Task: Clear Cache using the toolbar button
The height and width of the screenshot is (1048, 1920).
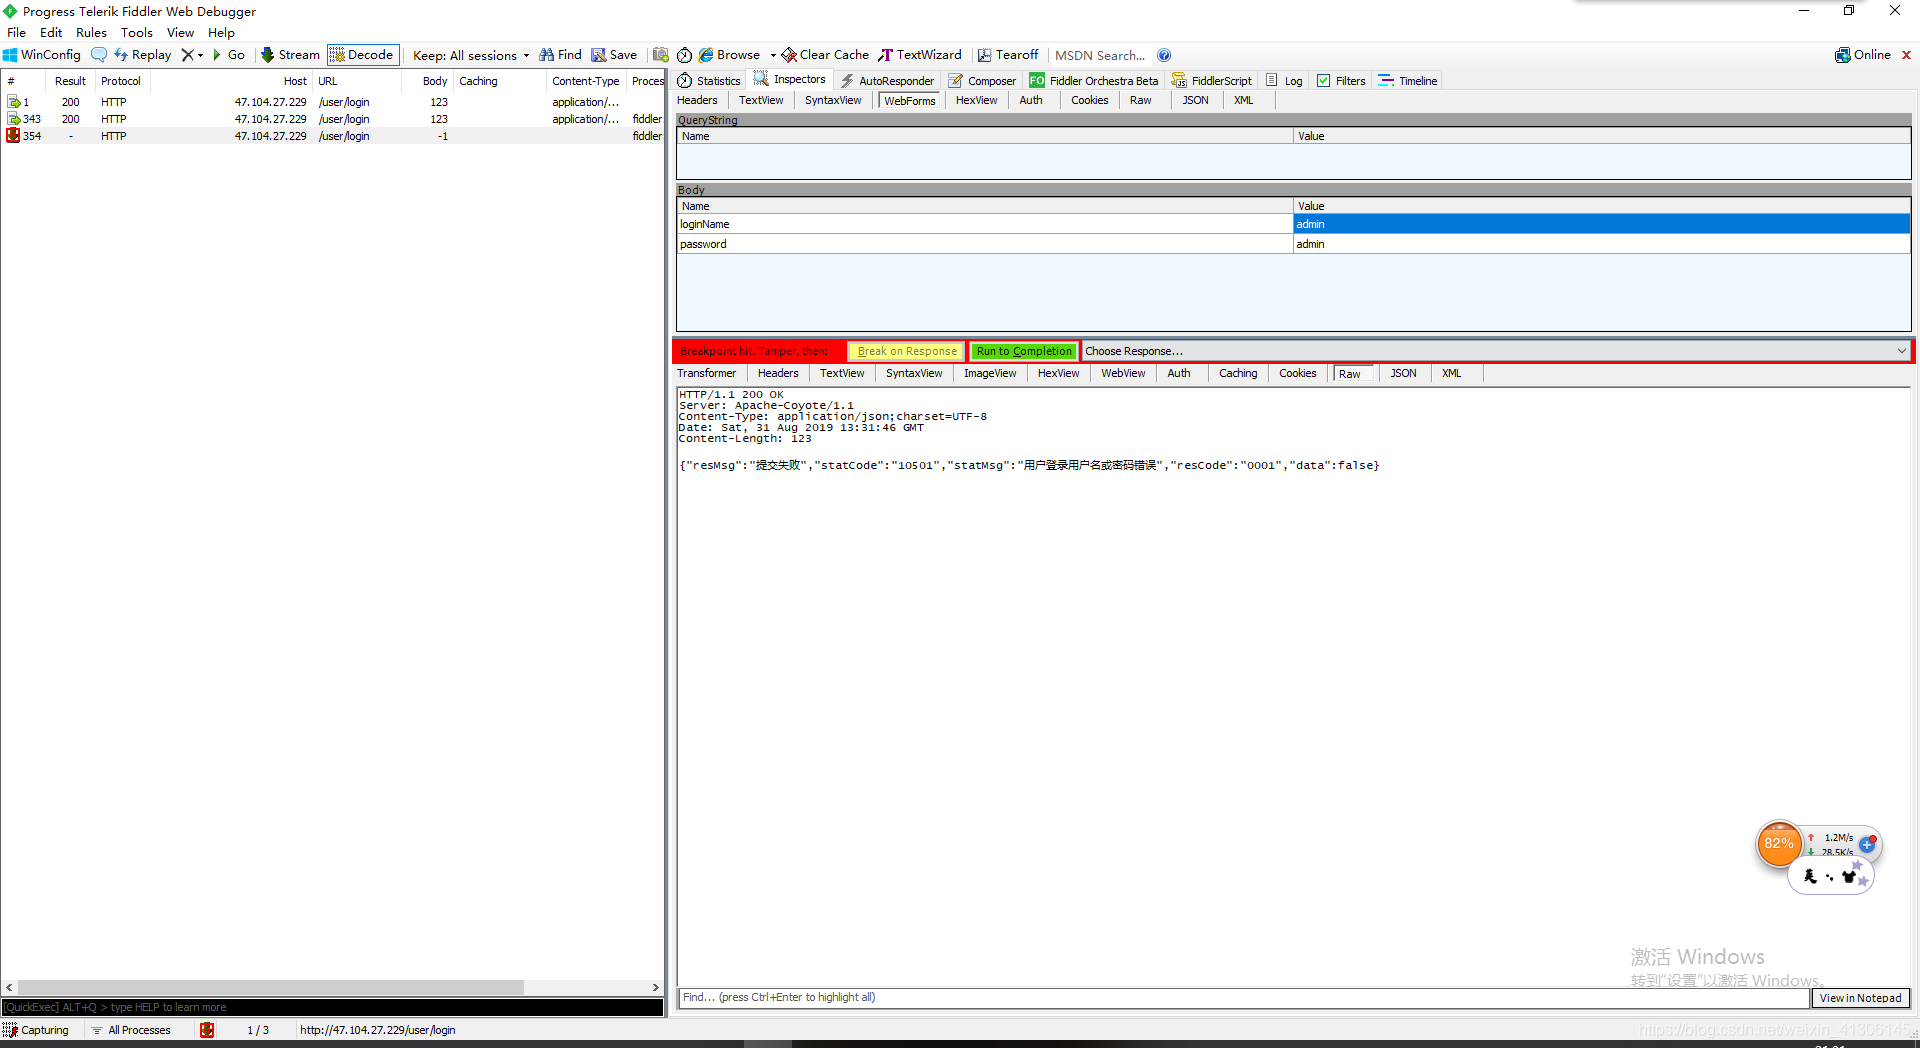Action: 825,55
